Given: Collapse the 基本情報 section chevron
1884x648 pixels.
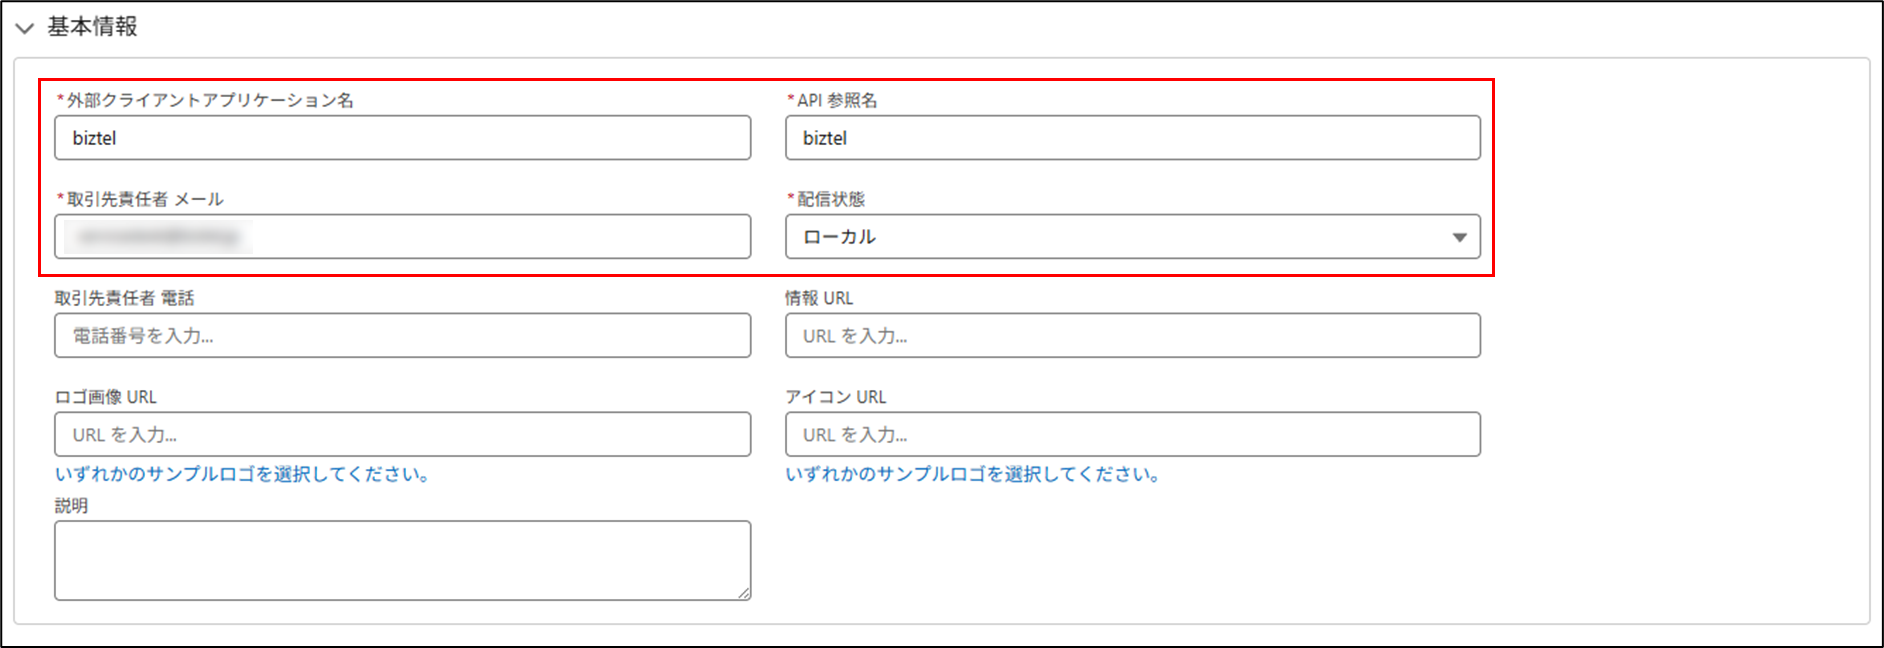Looking at the screenshot, I should tap(24, 28).
